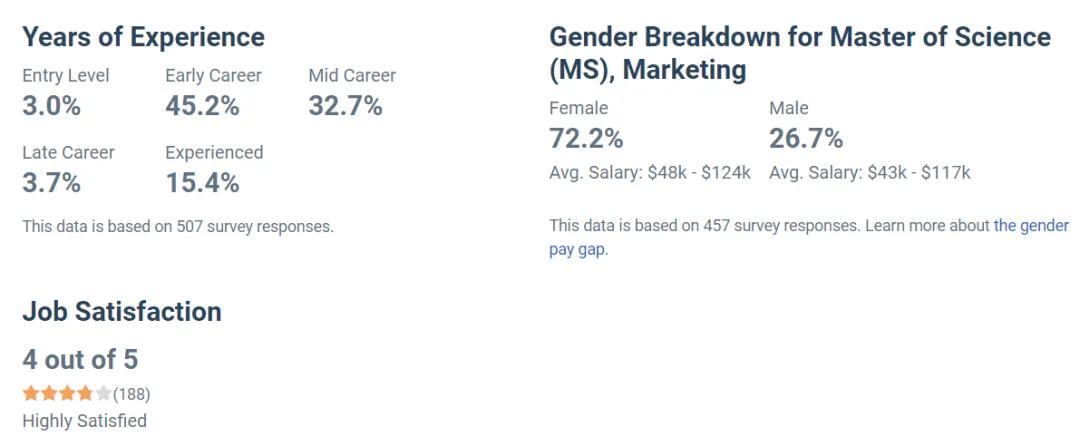Click the Job Satisfaction heading
Image resolution: width=1080 pixels, height=446 pixels.
coord(122,311)
